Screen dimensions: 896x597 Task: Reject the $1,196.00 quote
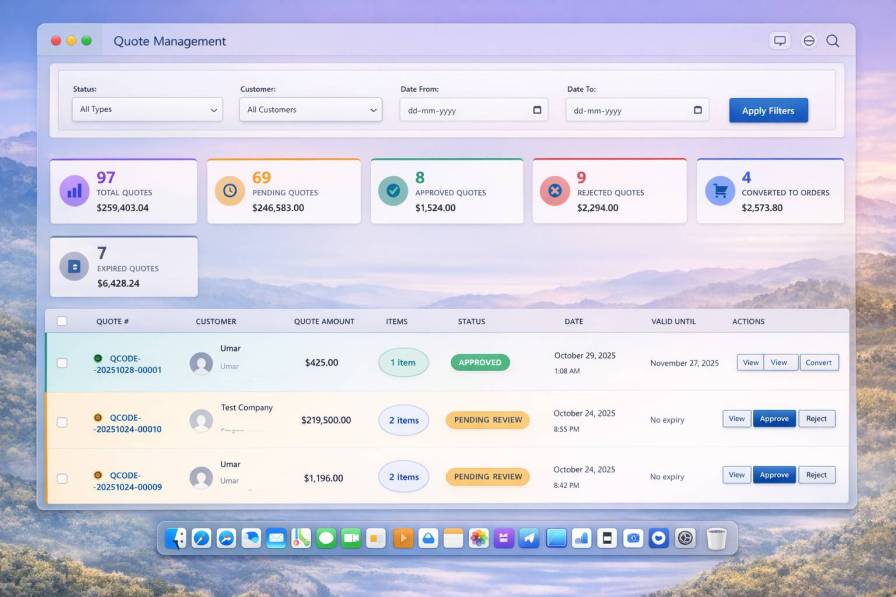(817, 475)
